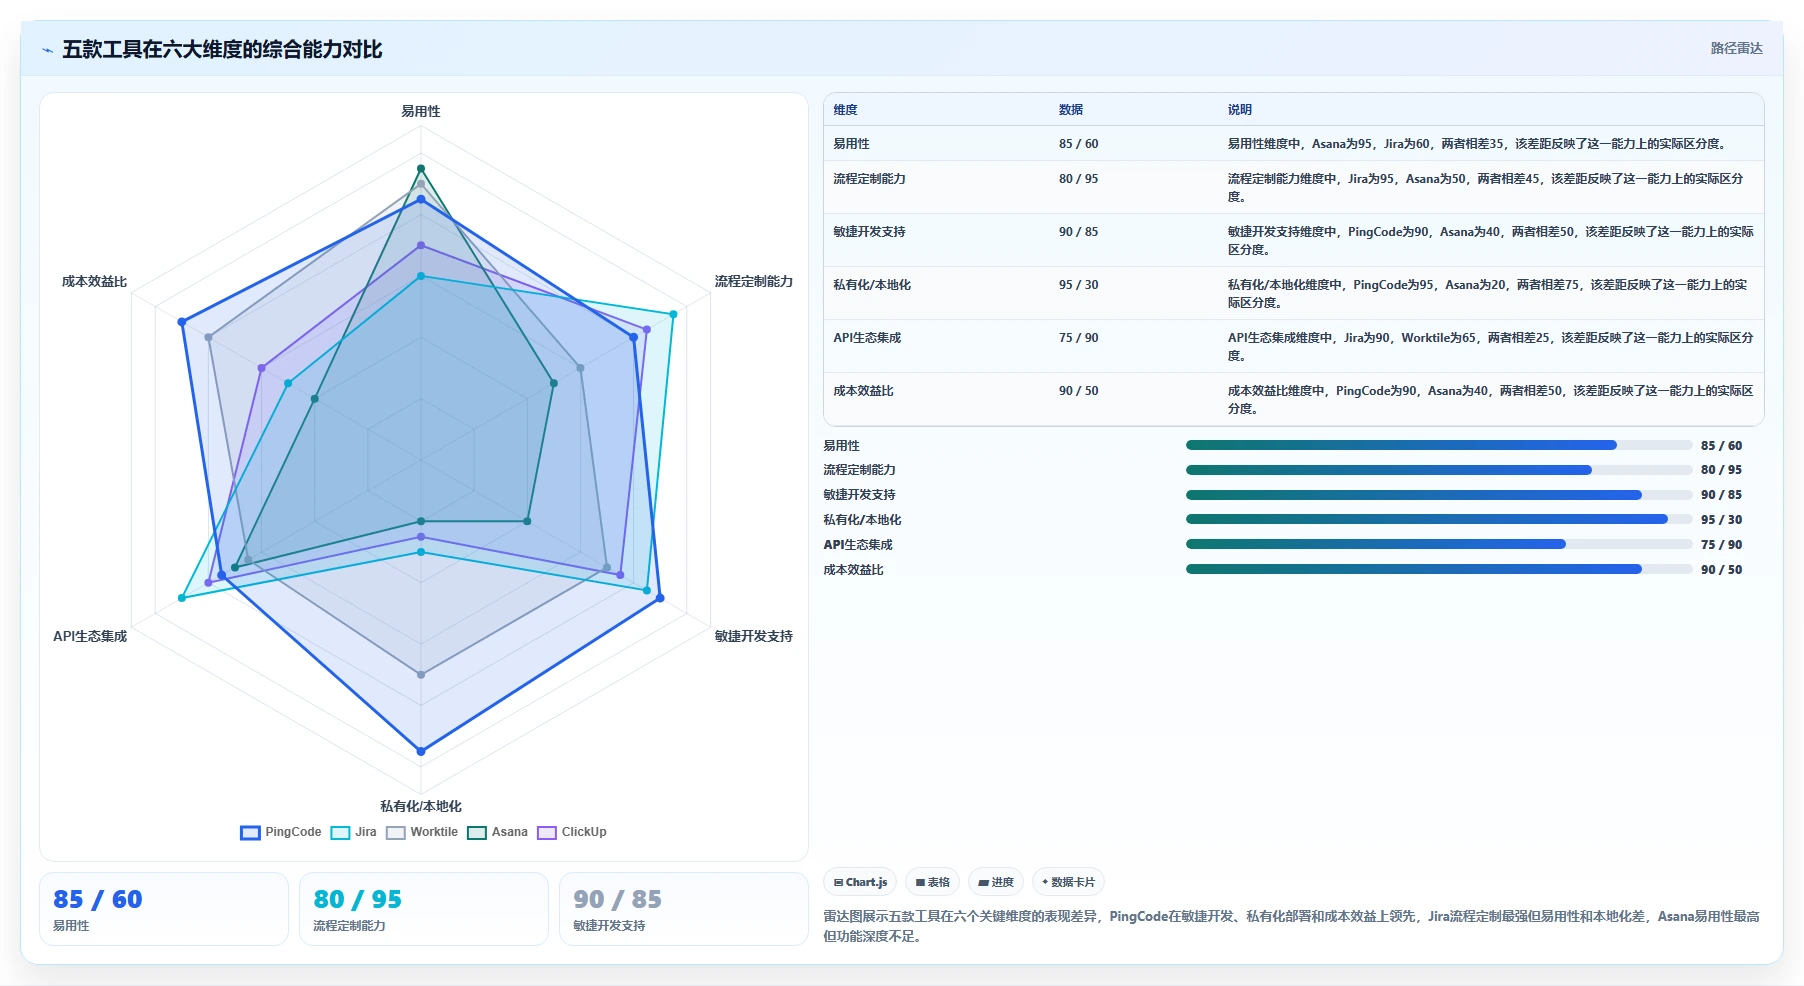Click PingCode's data point on 成本效益比 axis
The image size is (1804, 986).
click(x=182, y=322)
